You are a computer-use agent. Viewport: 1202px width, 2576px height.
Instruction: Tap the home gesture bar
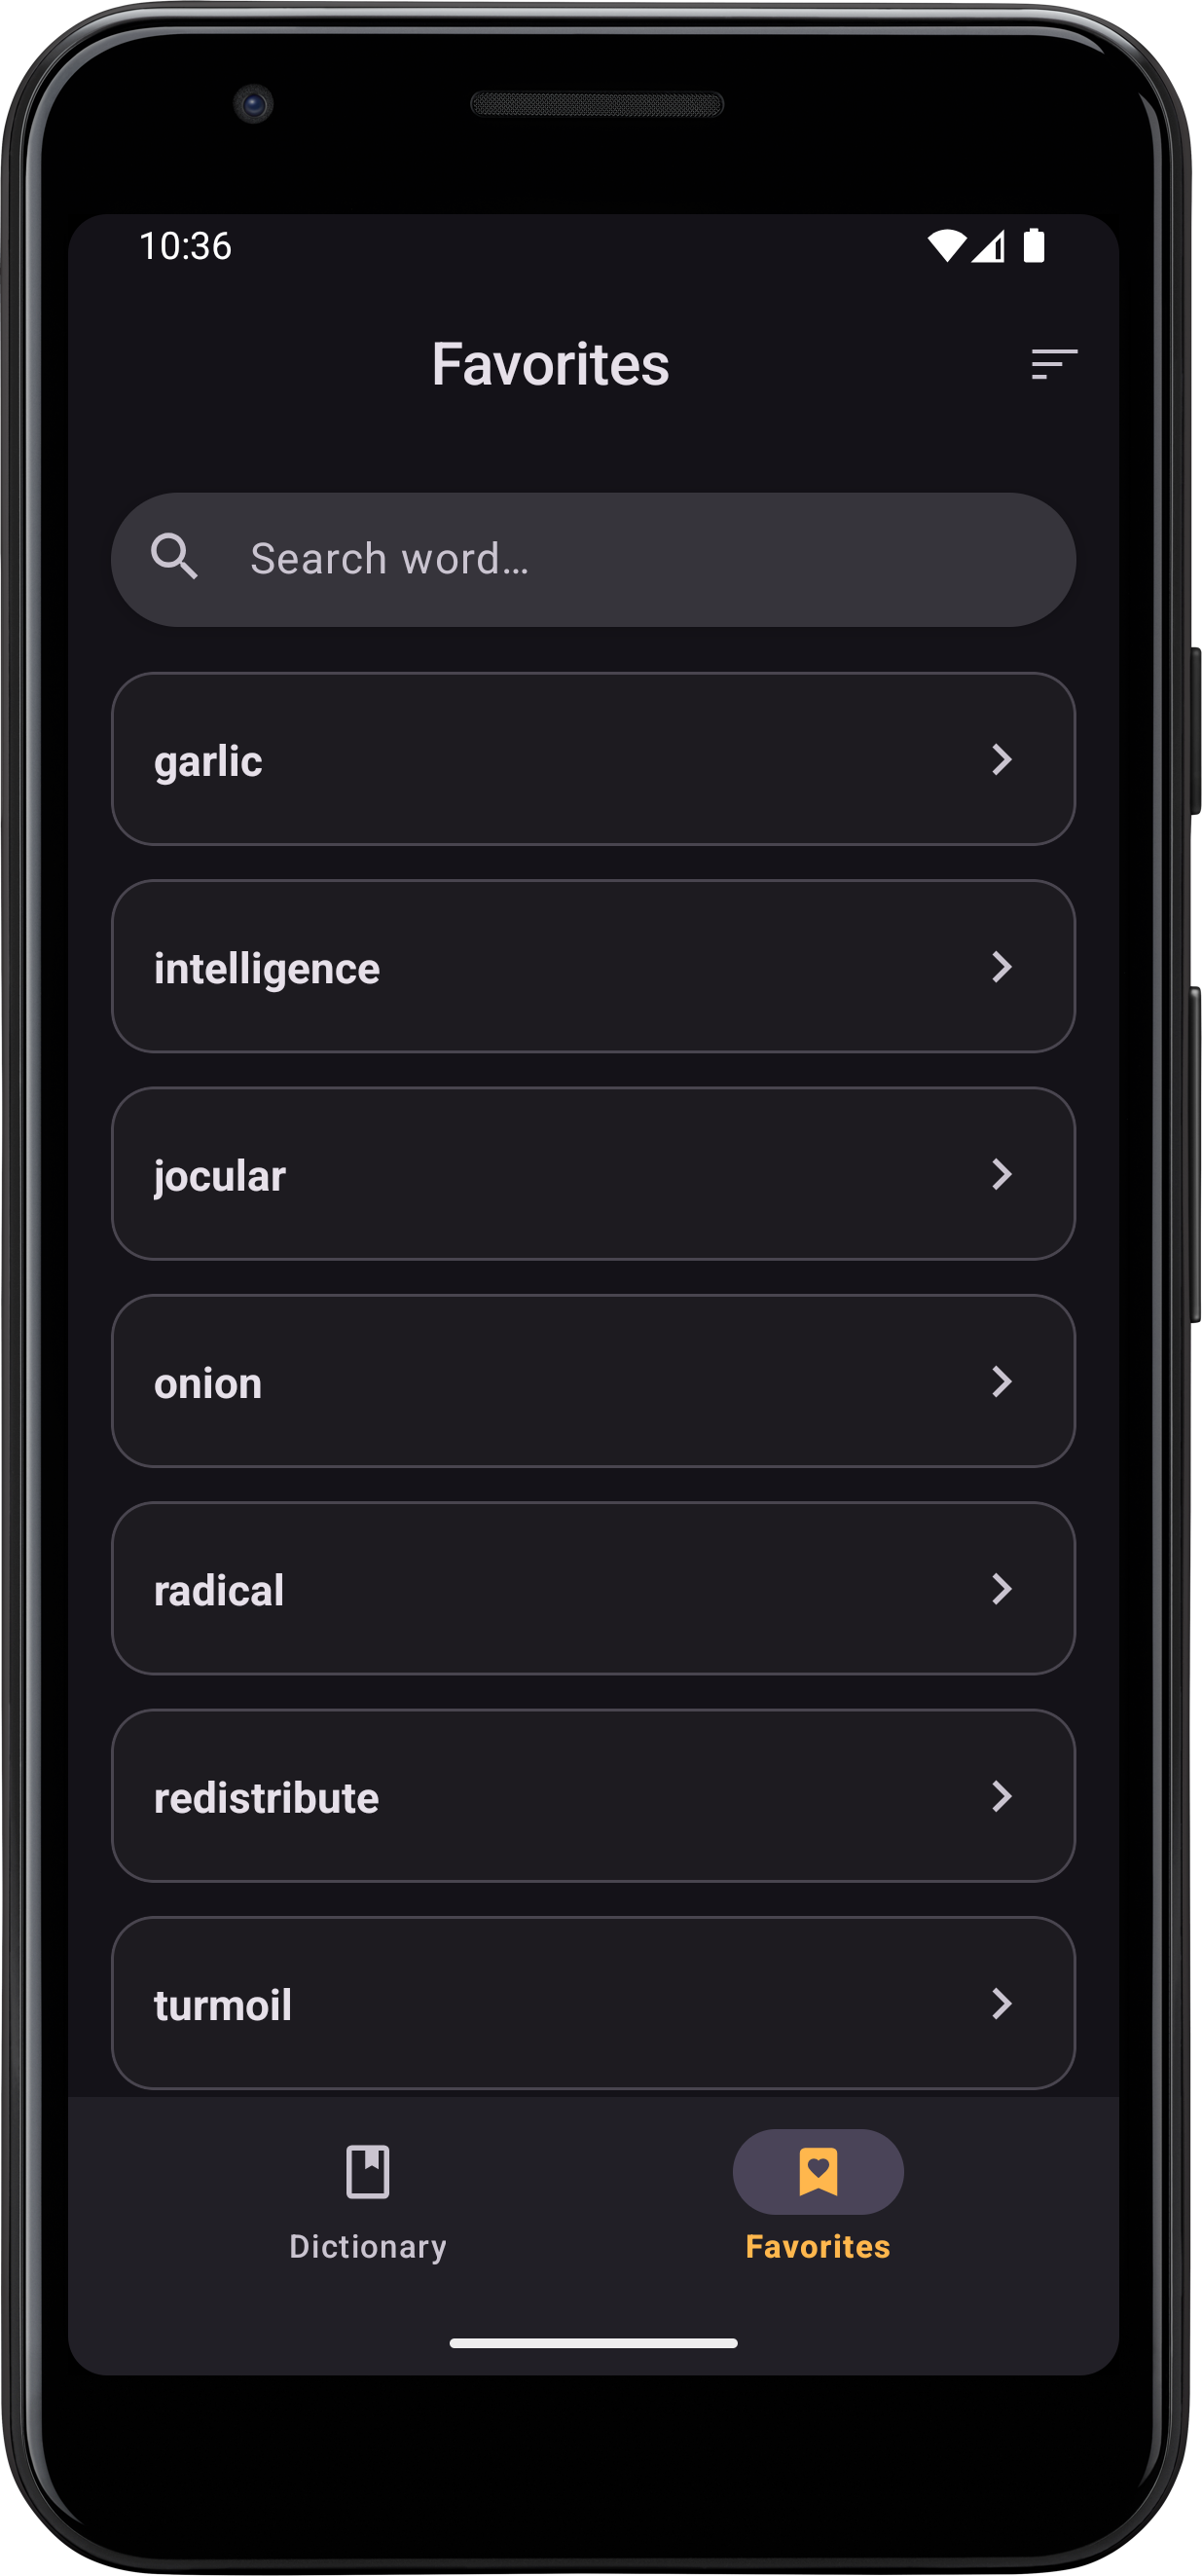(x=593, y=2343)
